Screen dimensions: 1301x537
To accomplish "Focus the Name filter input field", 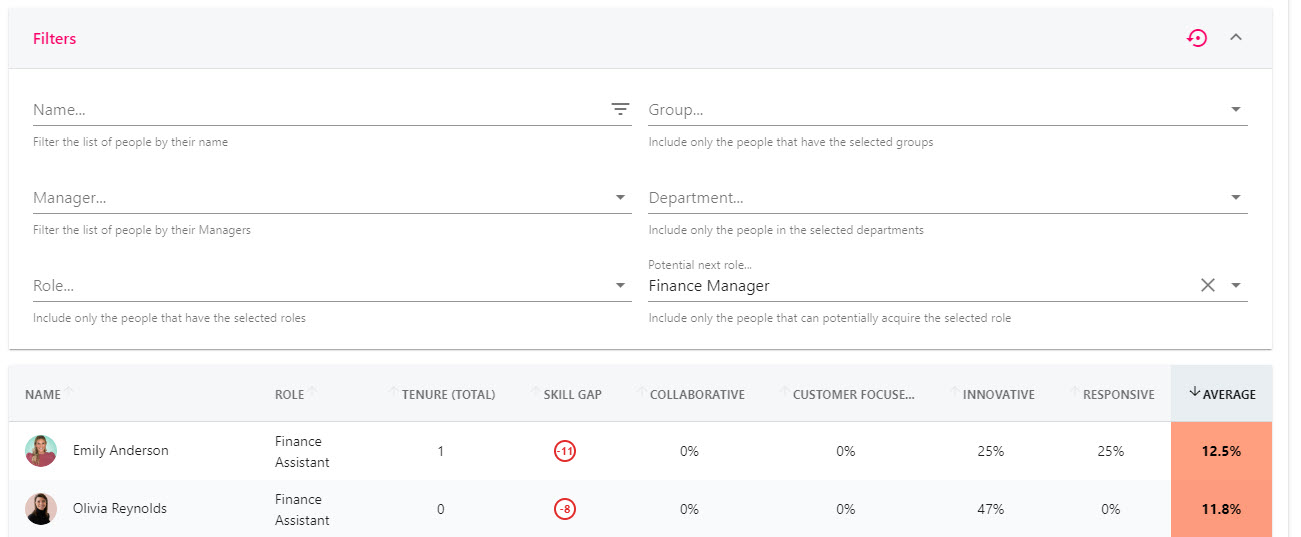I will [x=318, y=110].
